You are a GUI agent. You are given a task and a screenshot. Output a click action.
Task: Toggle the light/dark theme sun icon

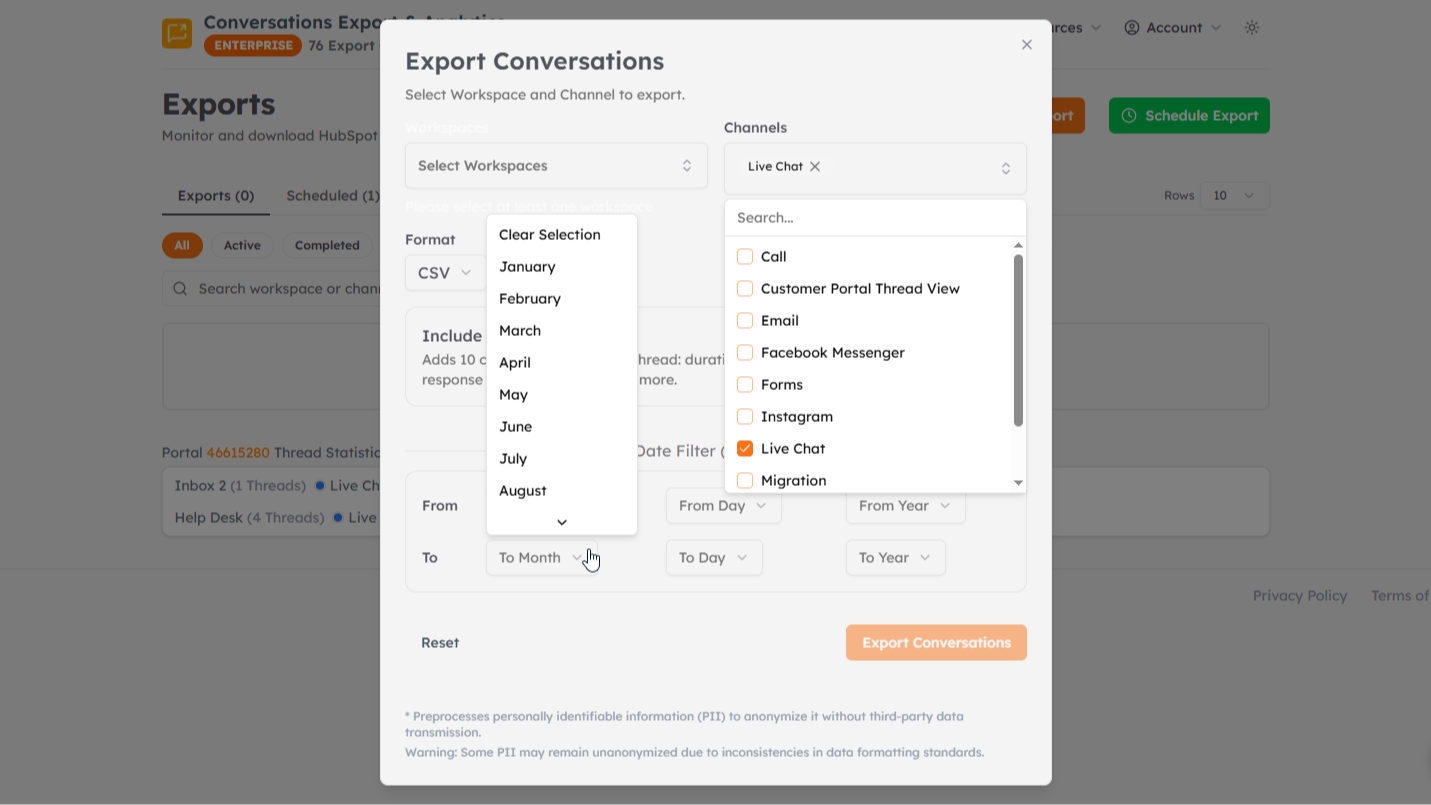tap(1252, 28)
